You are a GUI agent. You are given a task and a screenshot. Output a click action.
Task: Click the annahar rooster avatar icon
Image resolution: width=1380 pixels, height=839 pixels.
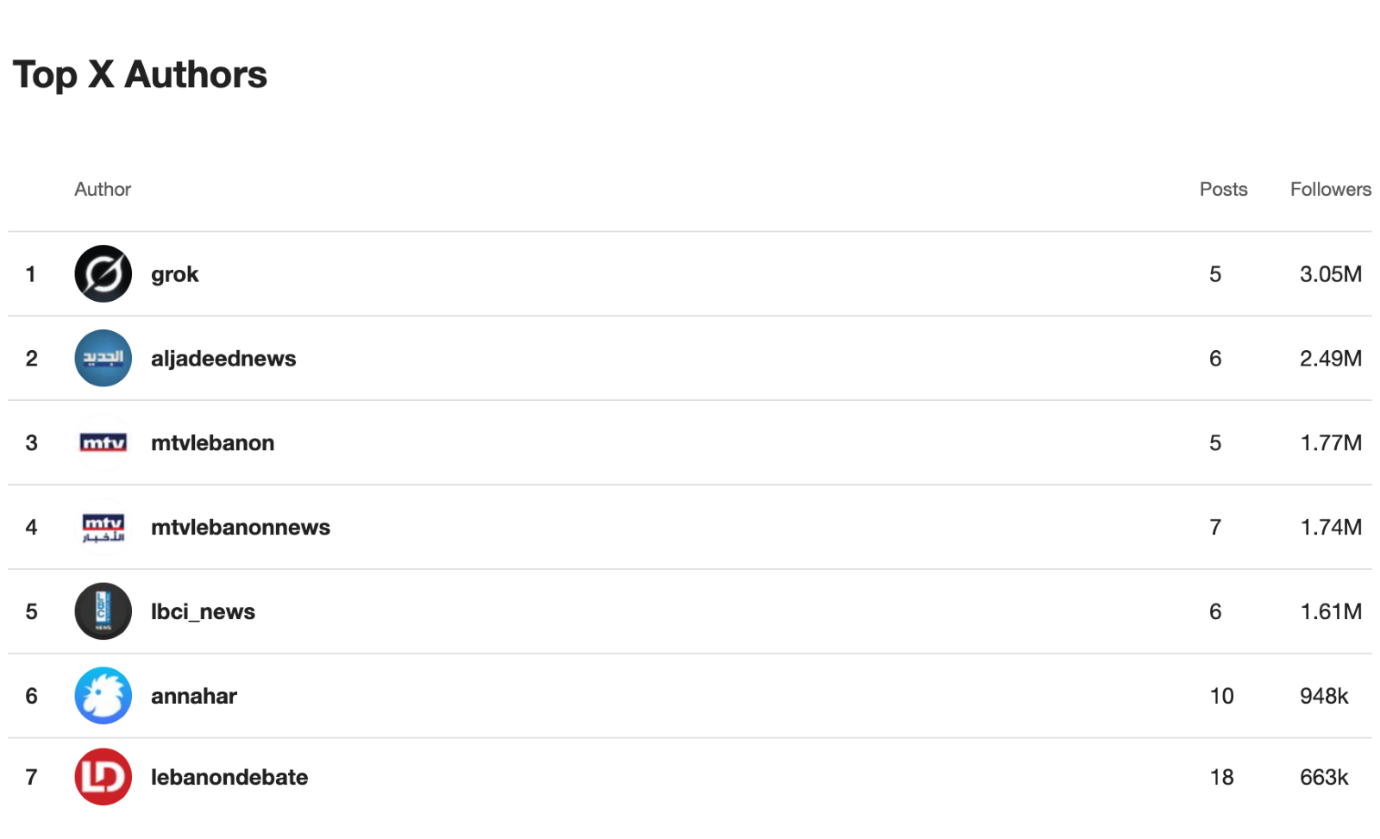pos(103,696)
